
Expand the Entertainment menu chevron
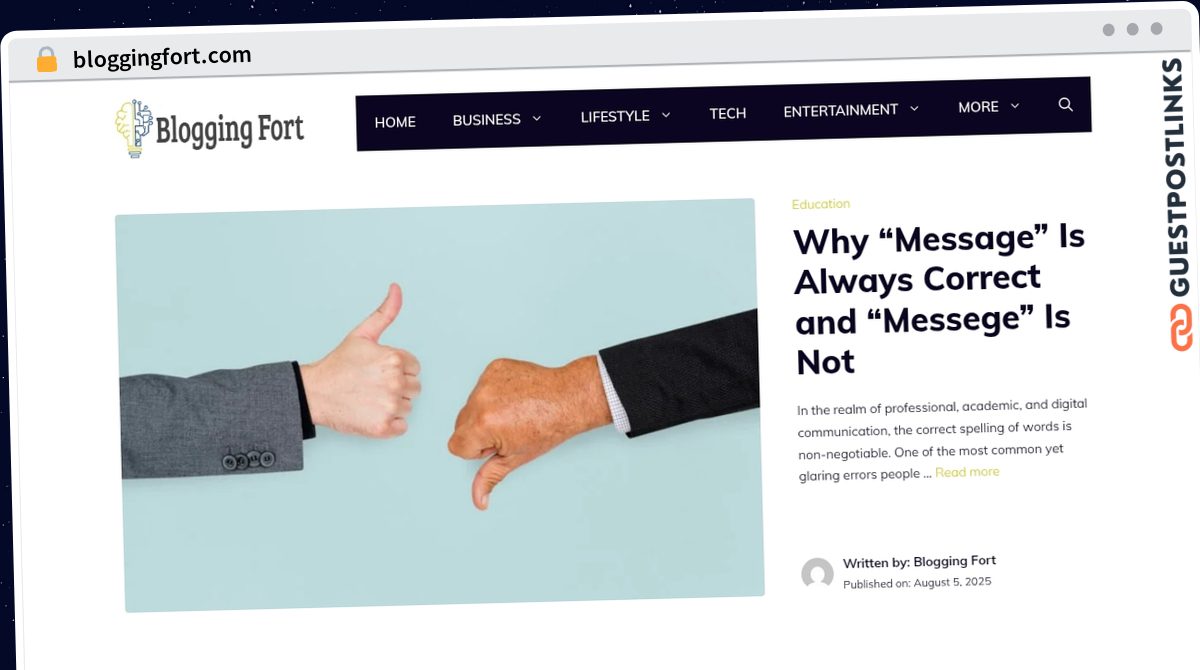click(x=914, y=109)
